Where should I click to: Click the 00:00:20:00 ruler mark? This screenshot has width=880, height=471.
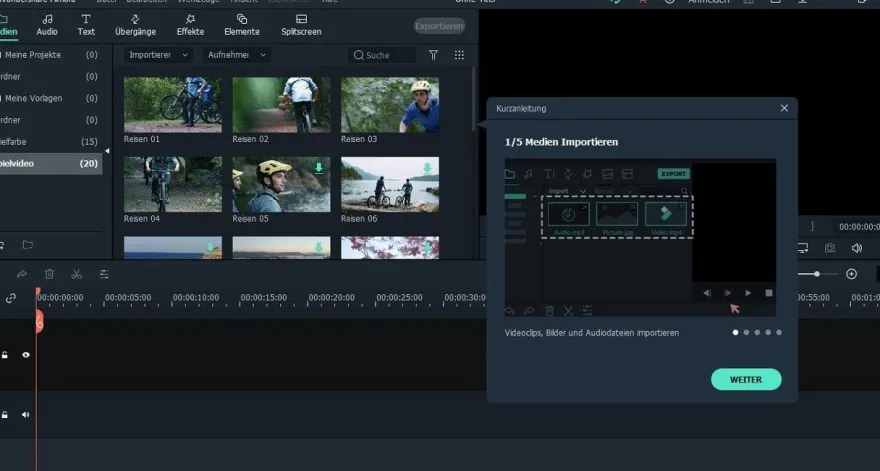coord(332,298)
